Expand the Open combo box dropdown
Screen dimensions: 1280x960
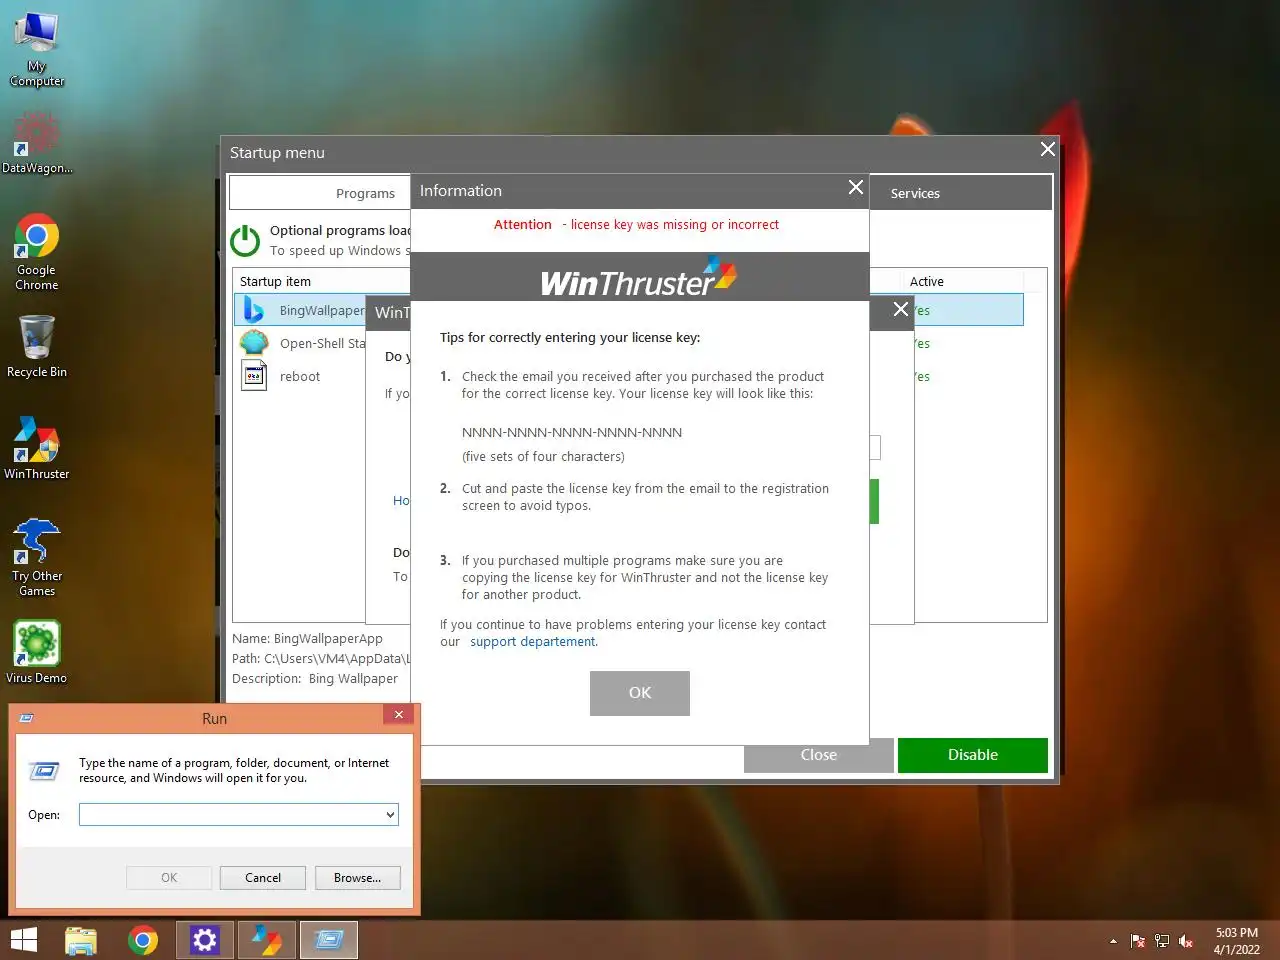390,815
